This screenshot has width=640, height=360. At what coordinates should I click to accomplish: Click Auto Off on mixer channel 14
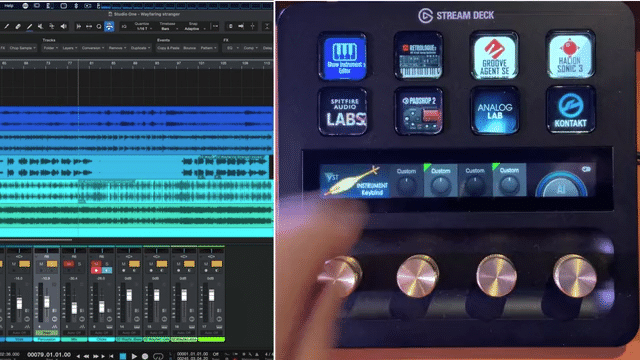click(x=129, y=333)
